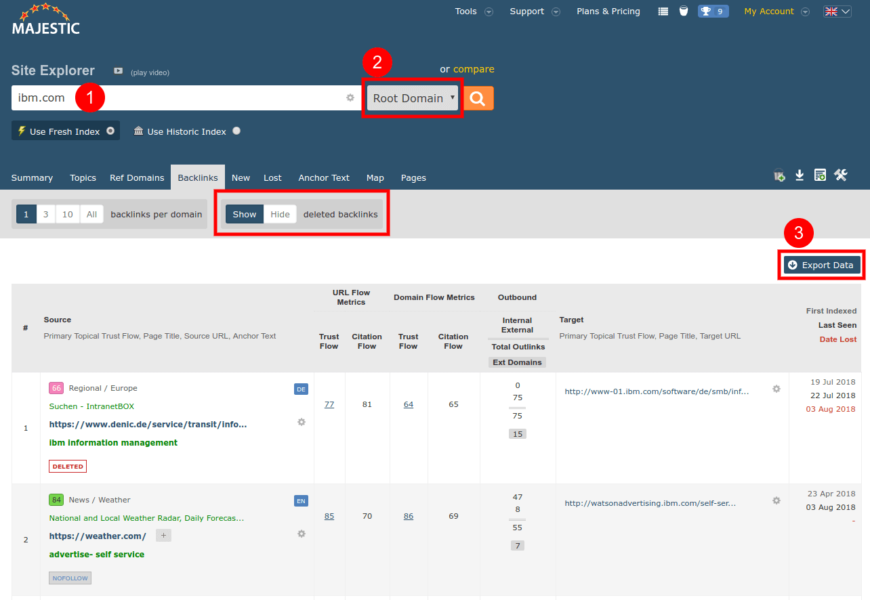Image resolution: width=870 pixels, height=600 pixels.
Task: Click the Ext Domains column label
Action: (517, 362)
